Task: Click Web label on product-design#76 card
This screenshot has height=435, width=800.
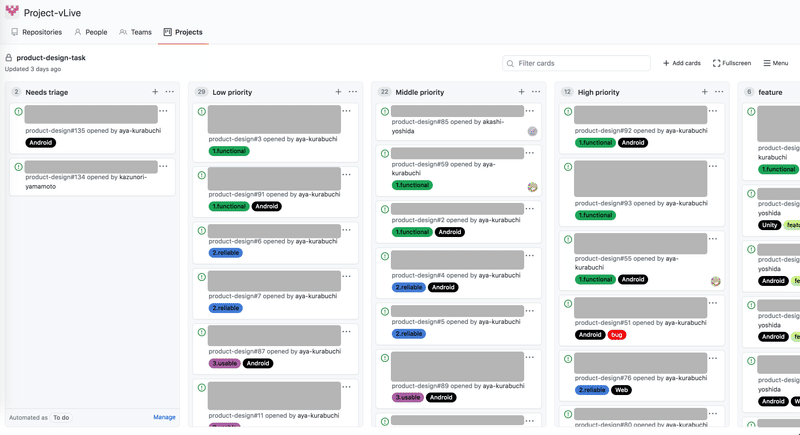Action: point(621,390)
